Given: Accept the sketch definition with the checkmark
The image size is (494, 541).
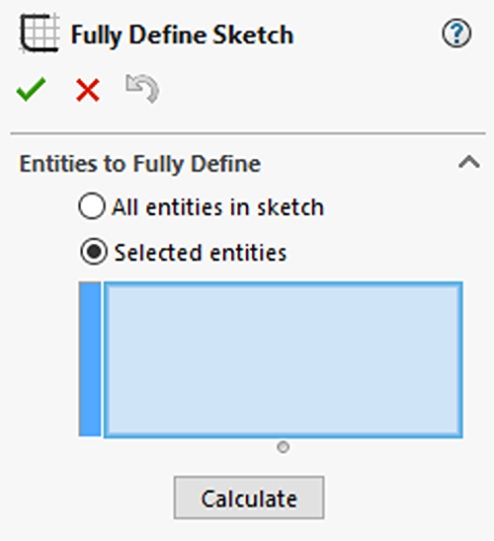Looking at the screenshot, I should click(x=31, y=89).
